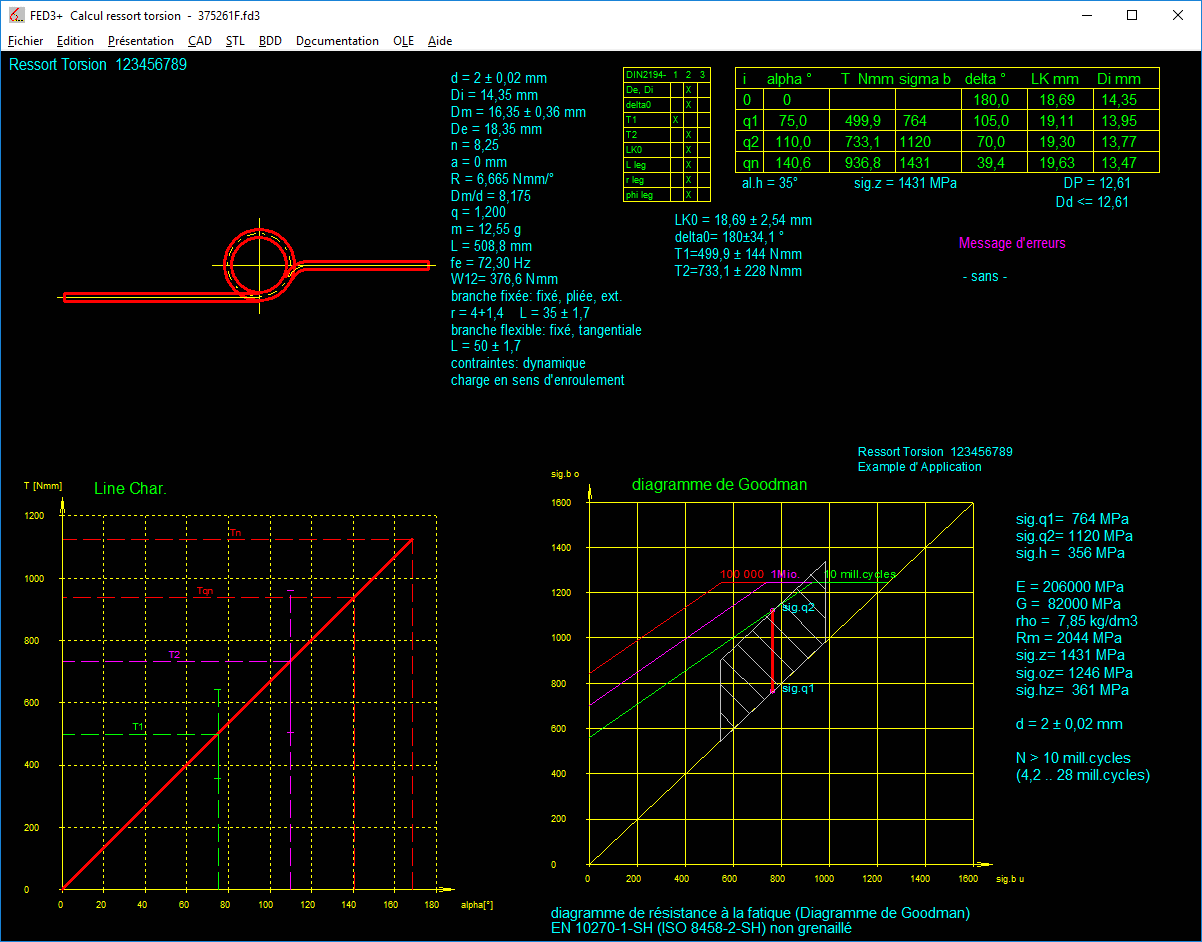This screenshot has height=942, width=1202.
Task: Open the Présentation menu
Action: pos(140,41)
